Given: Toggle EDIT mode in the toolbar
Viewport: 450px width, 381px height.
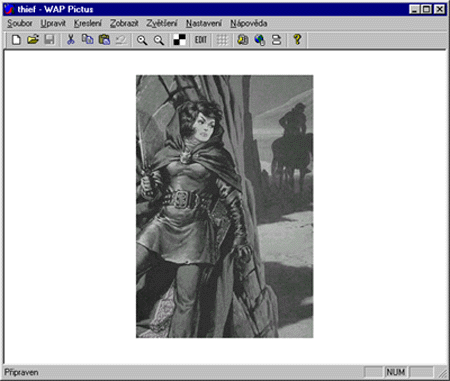Looking at the screenshot, I should coord(201,40).
